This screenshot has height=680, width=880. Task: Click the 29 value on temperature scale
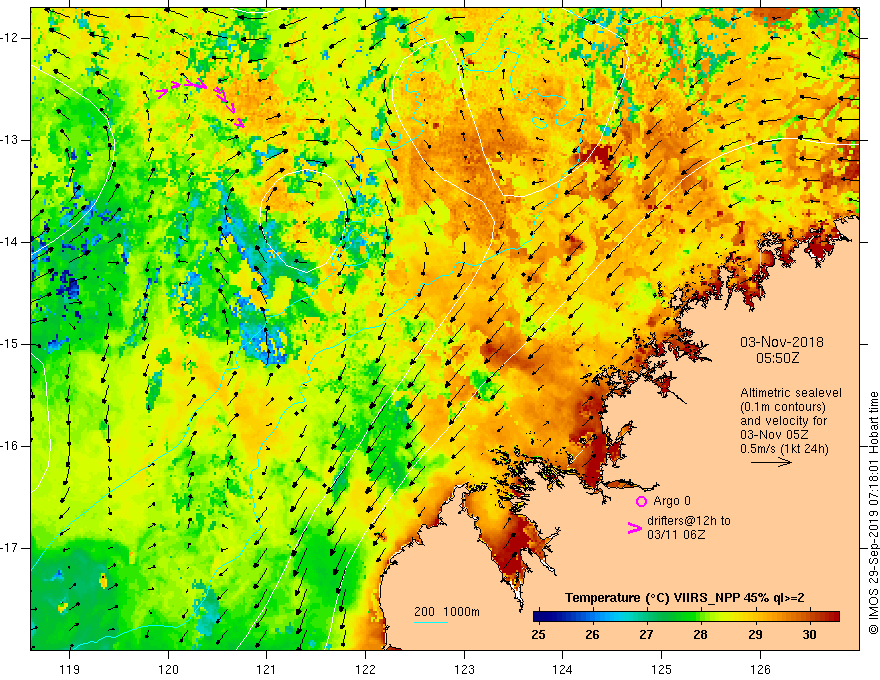pos(755,635)
